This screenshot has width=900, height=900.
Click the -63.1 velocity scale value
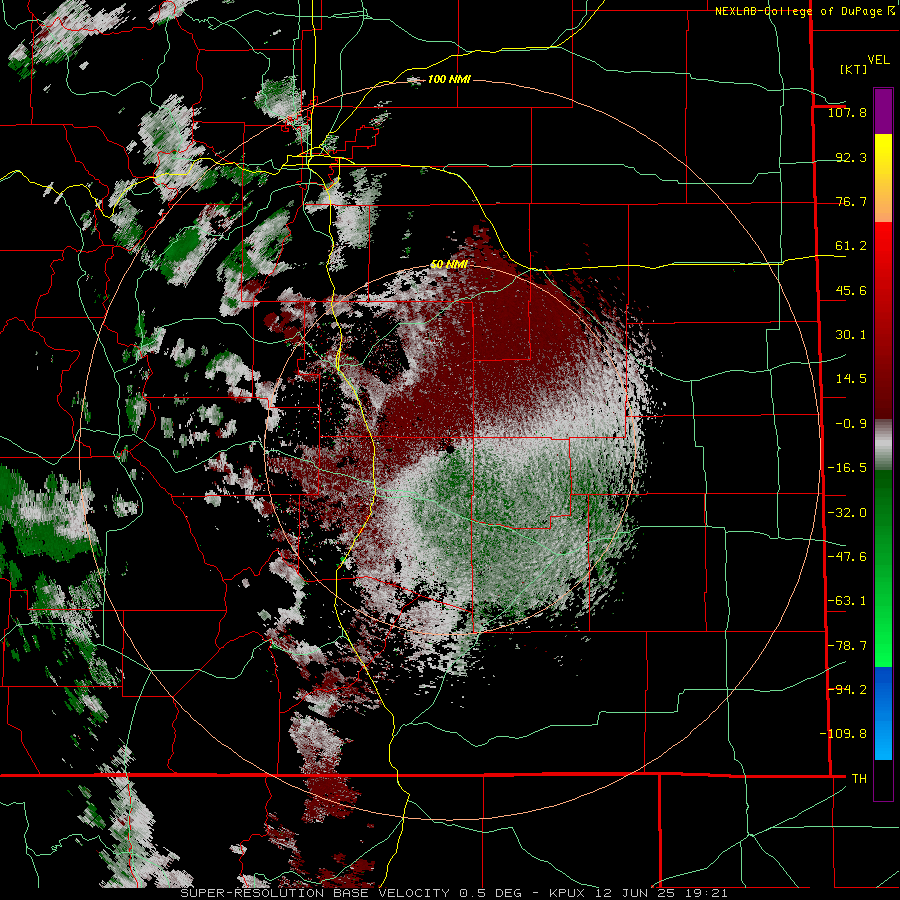tap(847, 601)
